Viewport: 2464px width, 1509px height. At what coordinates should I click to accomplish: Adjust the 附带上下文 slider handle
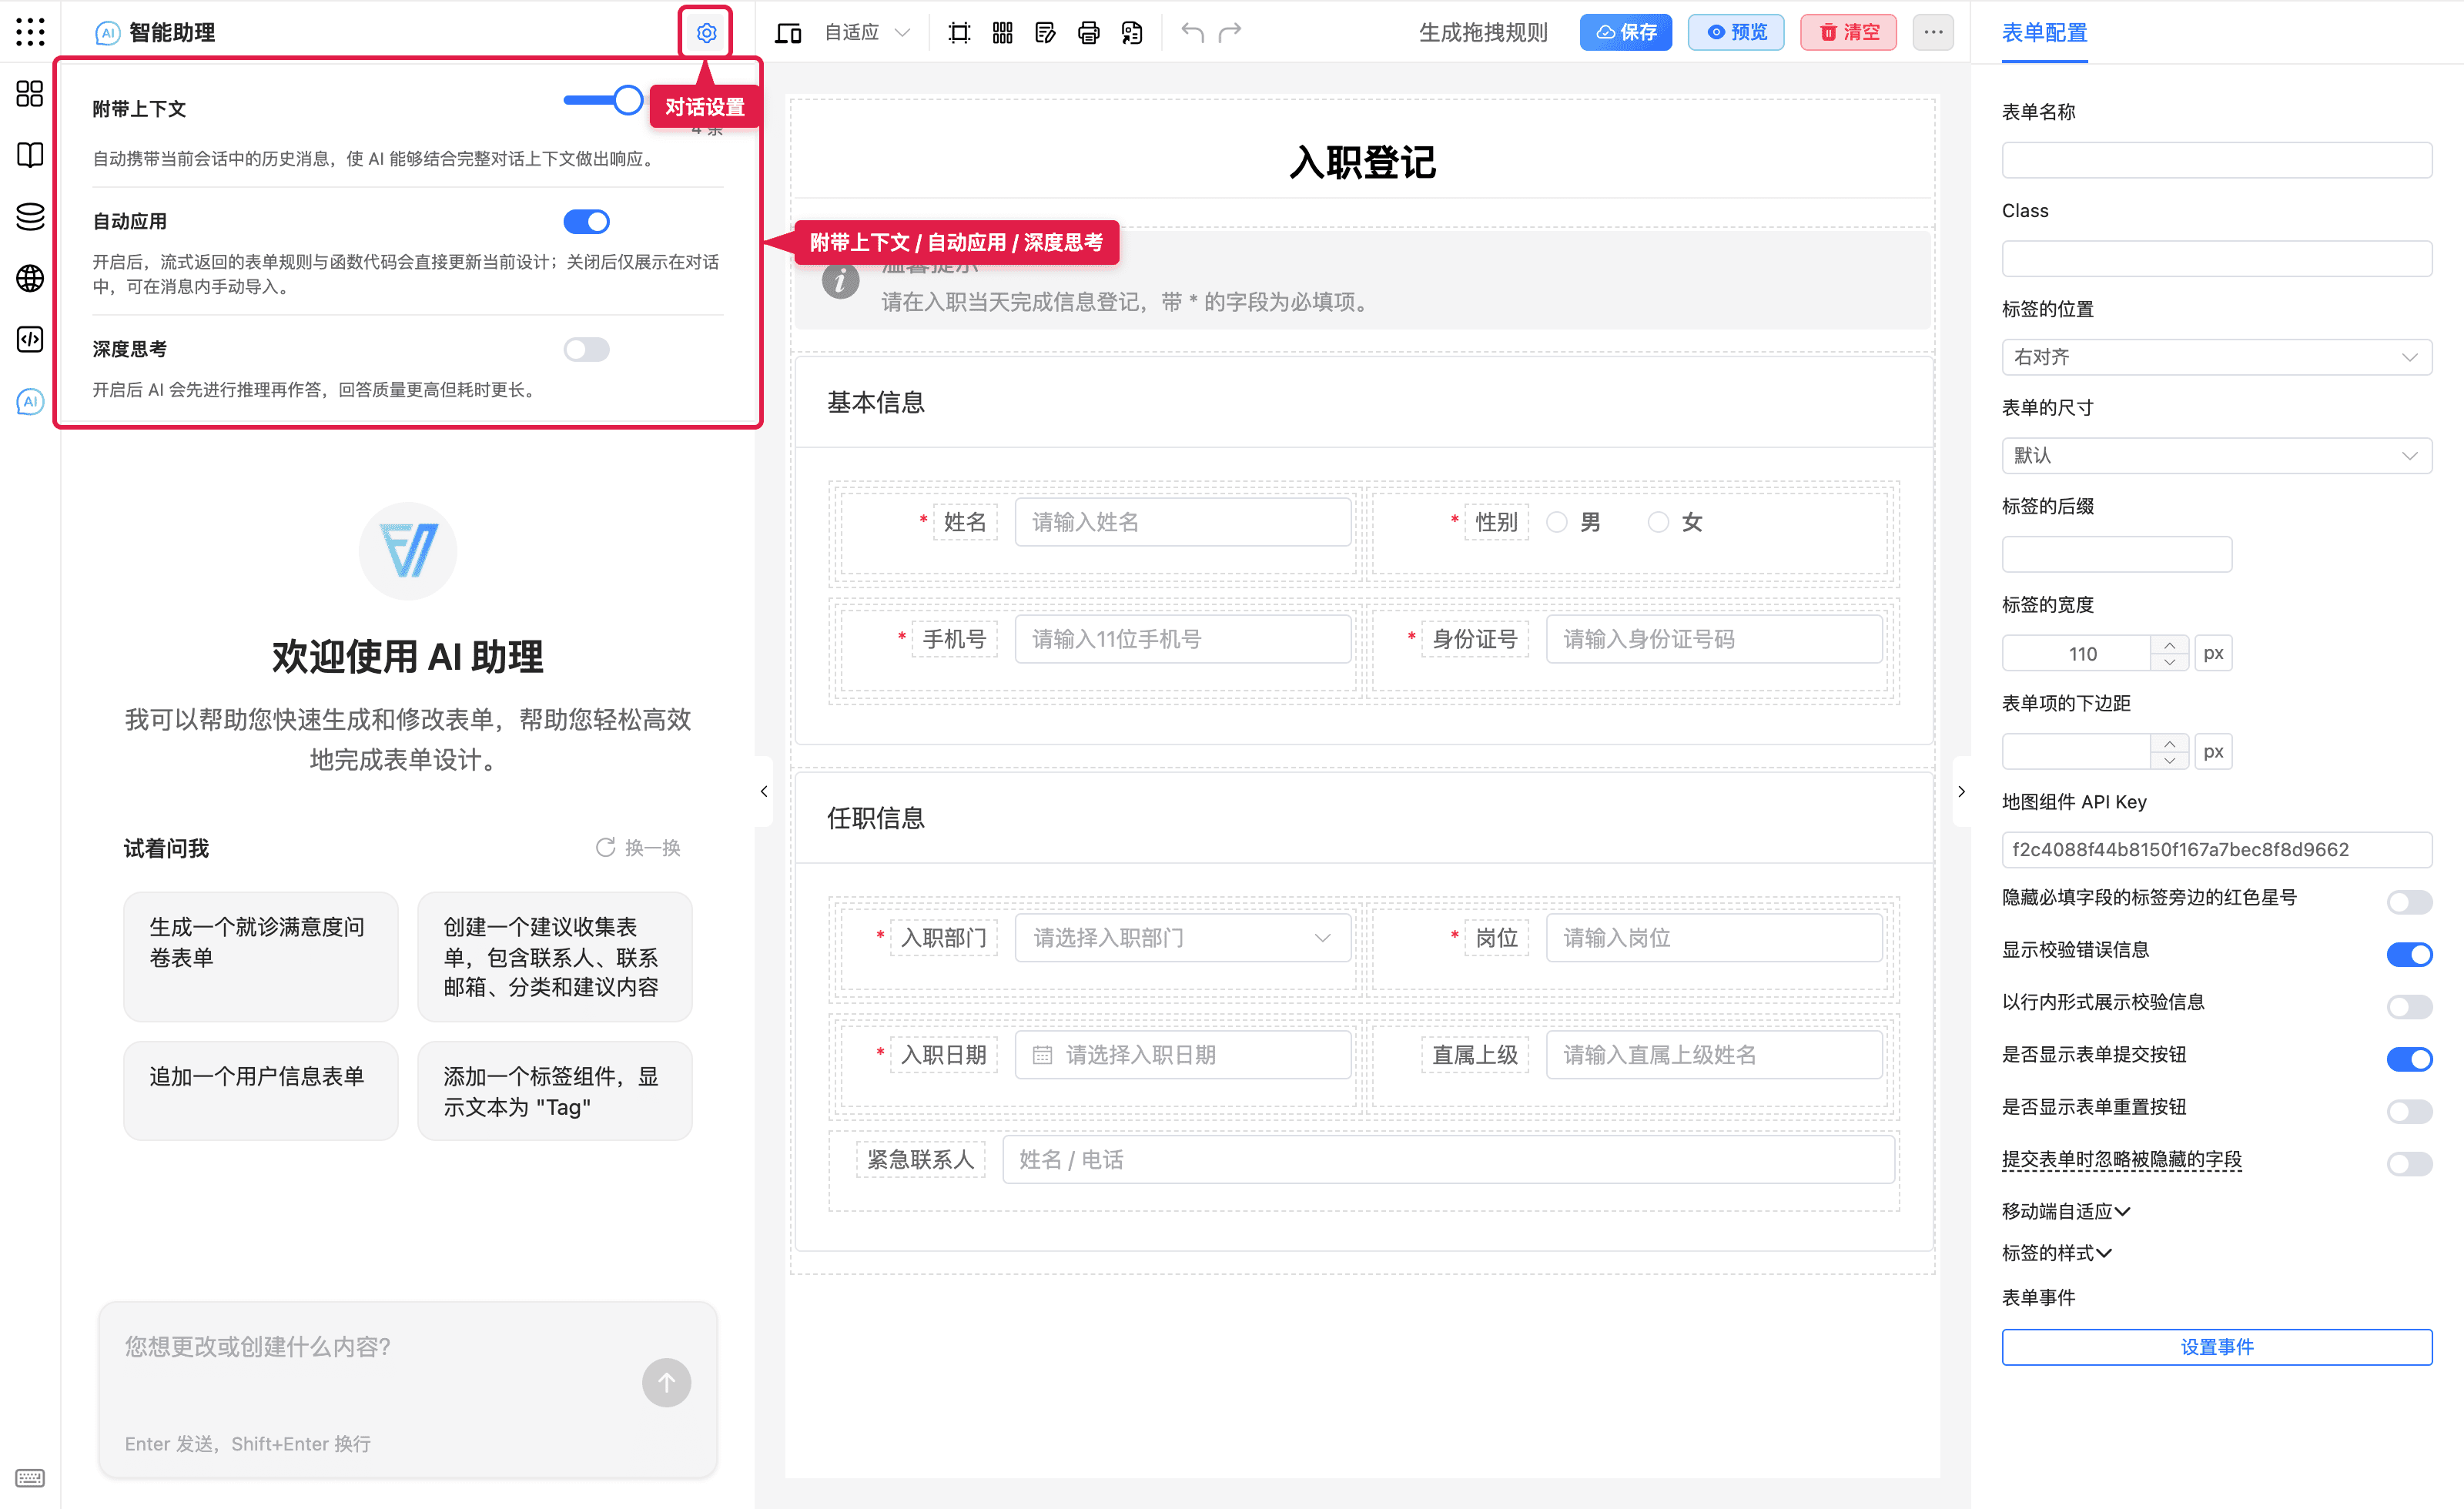[x=627, y=99]
